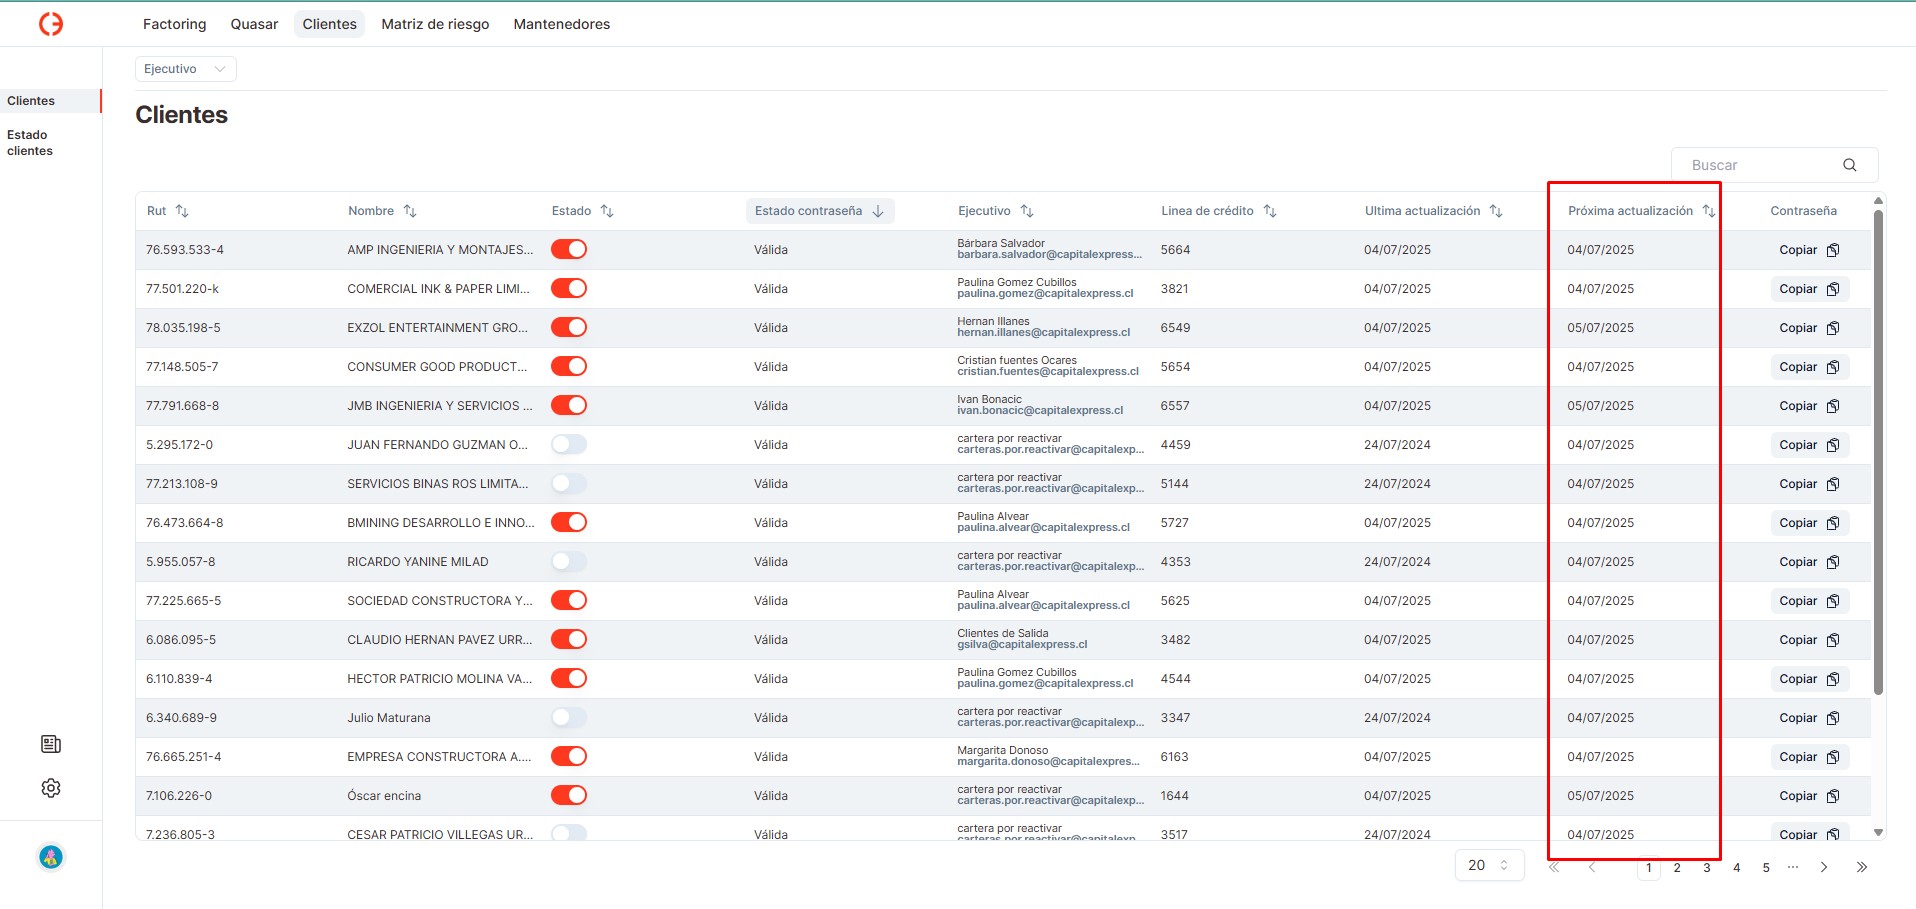Sort by Rut column arrows
Screen dimensions: 1916x909
tap(182, 211)
